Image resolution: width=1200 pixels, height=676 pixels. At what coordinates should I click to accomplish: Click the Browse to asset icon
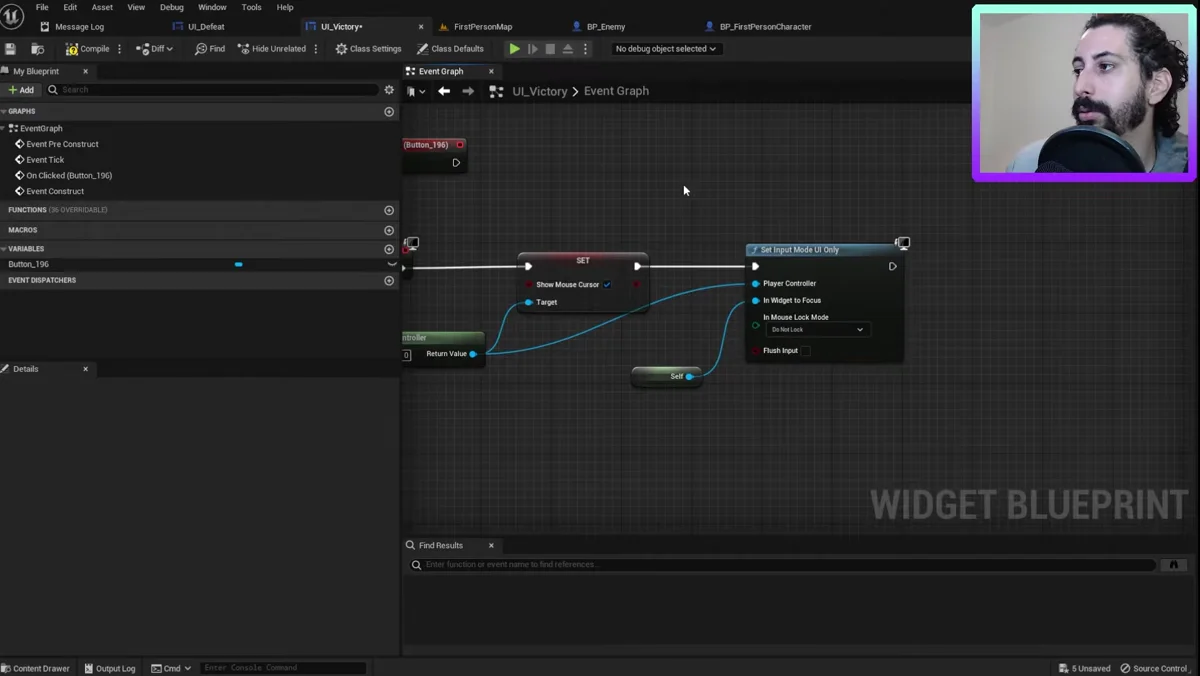click(37, 49)
